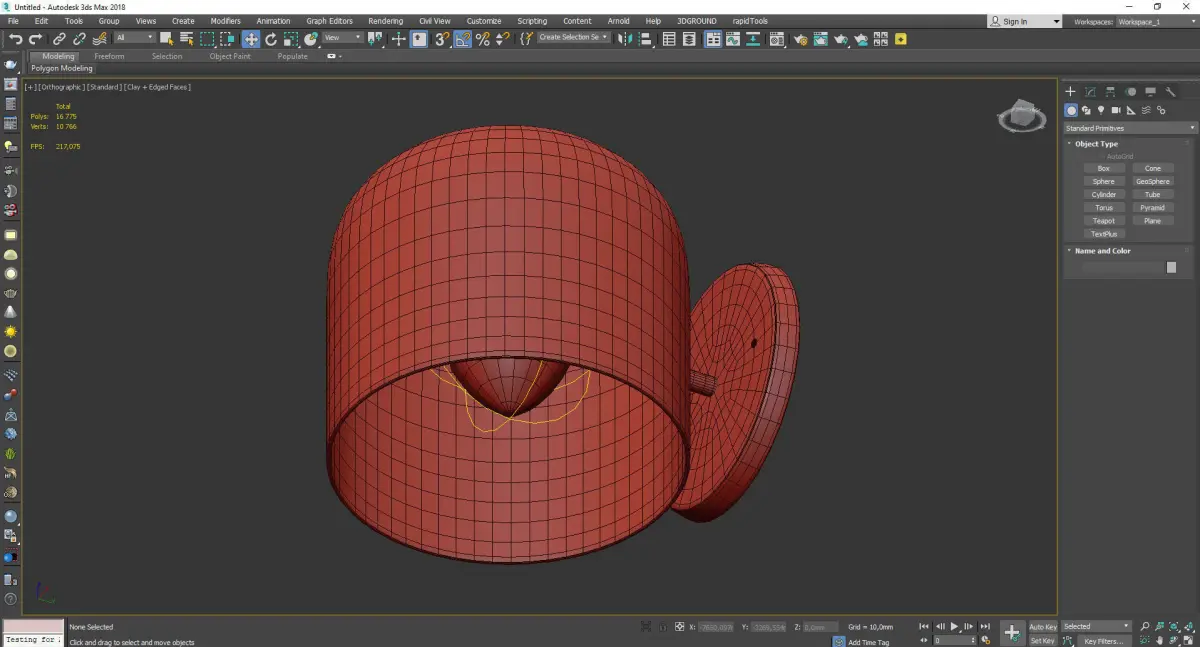Switch to the Freeform ribbon tab
Viewport: 1200px width, 647px height.
pyautogui.click(x=109, y=56)
